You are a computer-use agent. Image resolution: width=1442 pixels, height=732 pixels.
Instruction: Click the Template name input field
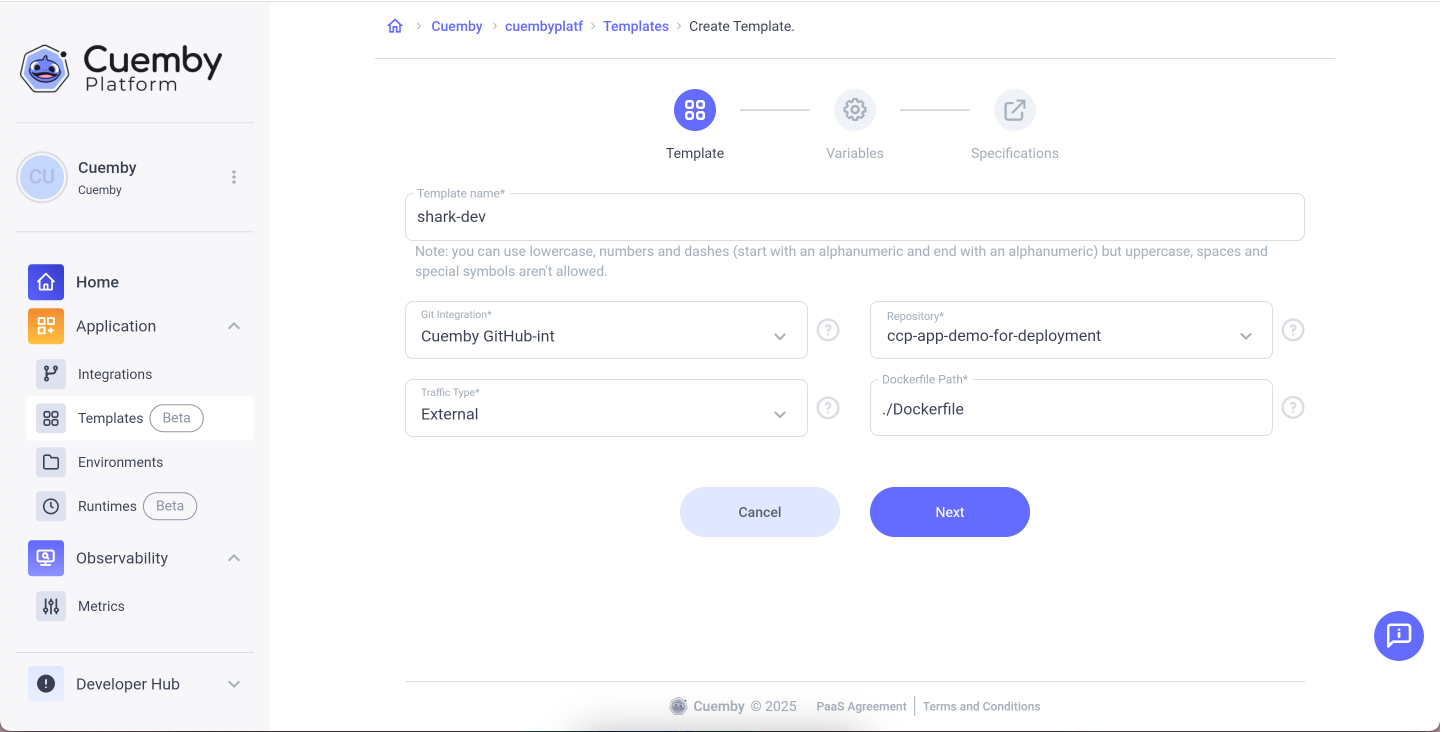pos(854,217)
